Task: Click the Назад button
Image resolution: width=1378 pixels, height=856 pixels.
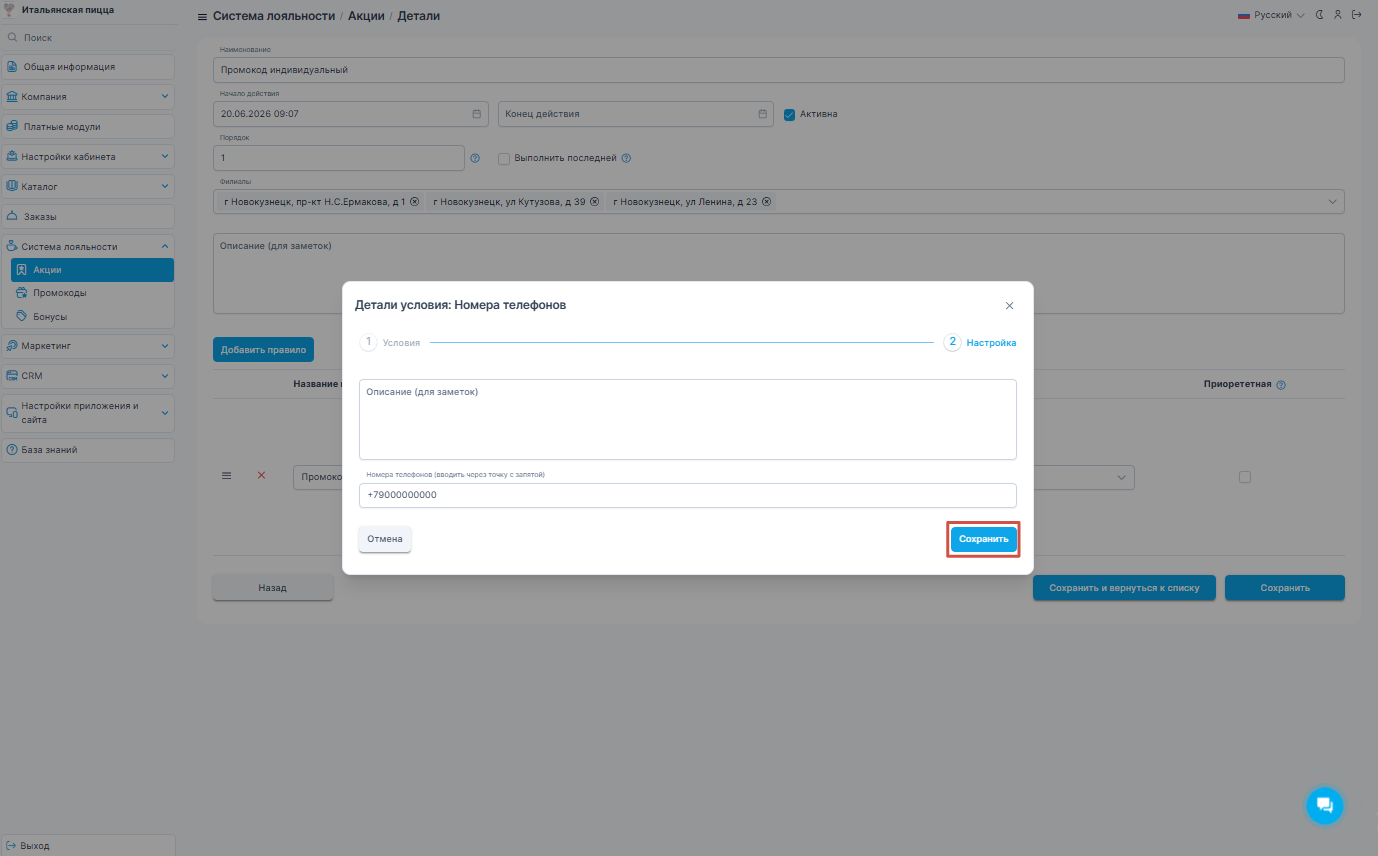Action: click(272, 588)
